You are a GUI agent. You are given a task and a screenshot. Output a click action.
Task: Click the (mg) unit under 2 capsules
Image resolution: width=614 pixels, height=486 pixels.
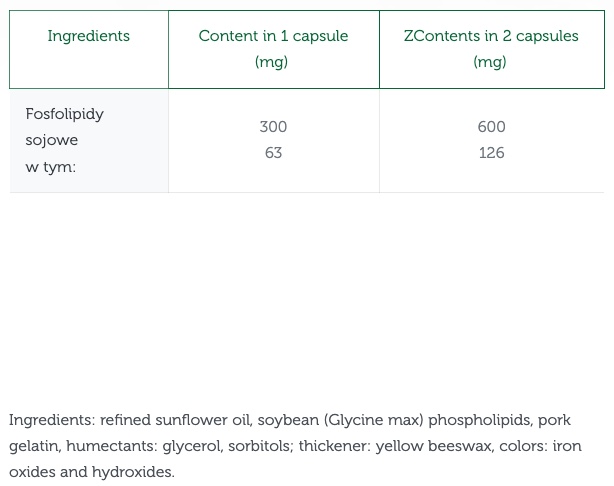490,62
